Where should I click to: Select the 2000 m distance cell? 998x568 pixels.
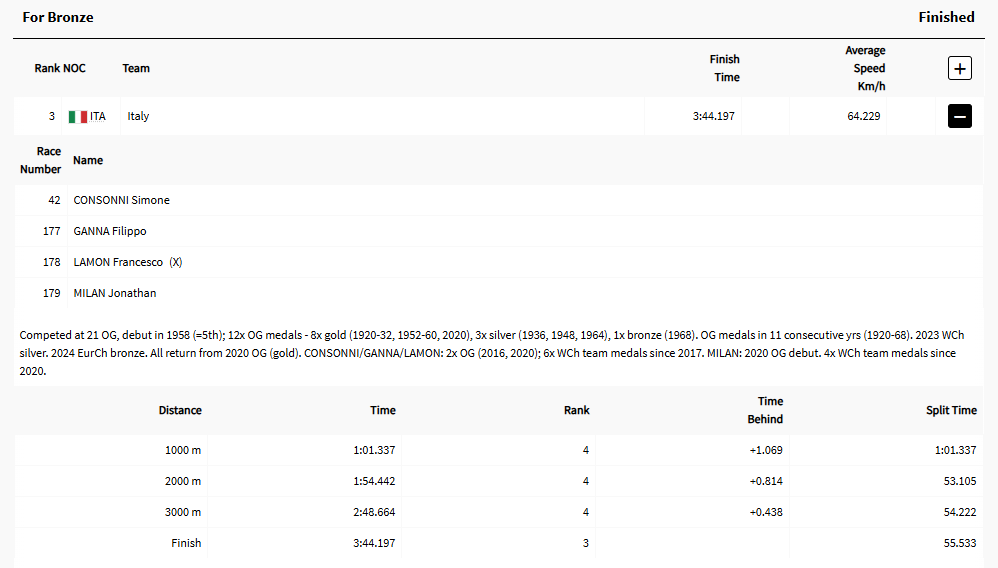(183, 481)
